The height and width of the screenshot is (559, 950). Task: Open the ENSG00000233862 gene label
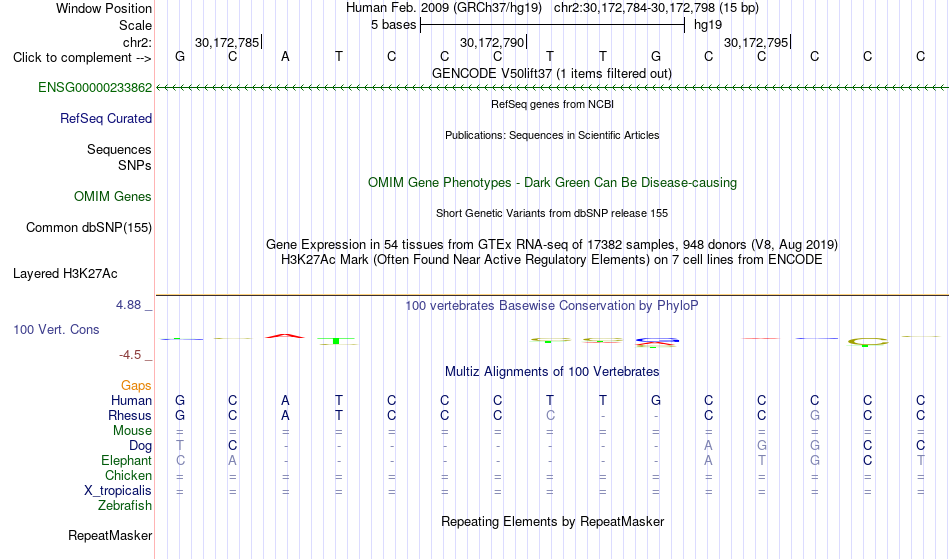(x=95, y=87)
